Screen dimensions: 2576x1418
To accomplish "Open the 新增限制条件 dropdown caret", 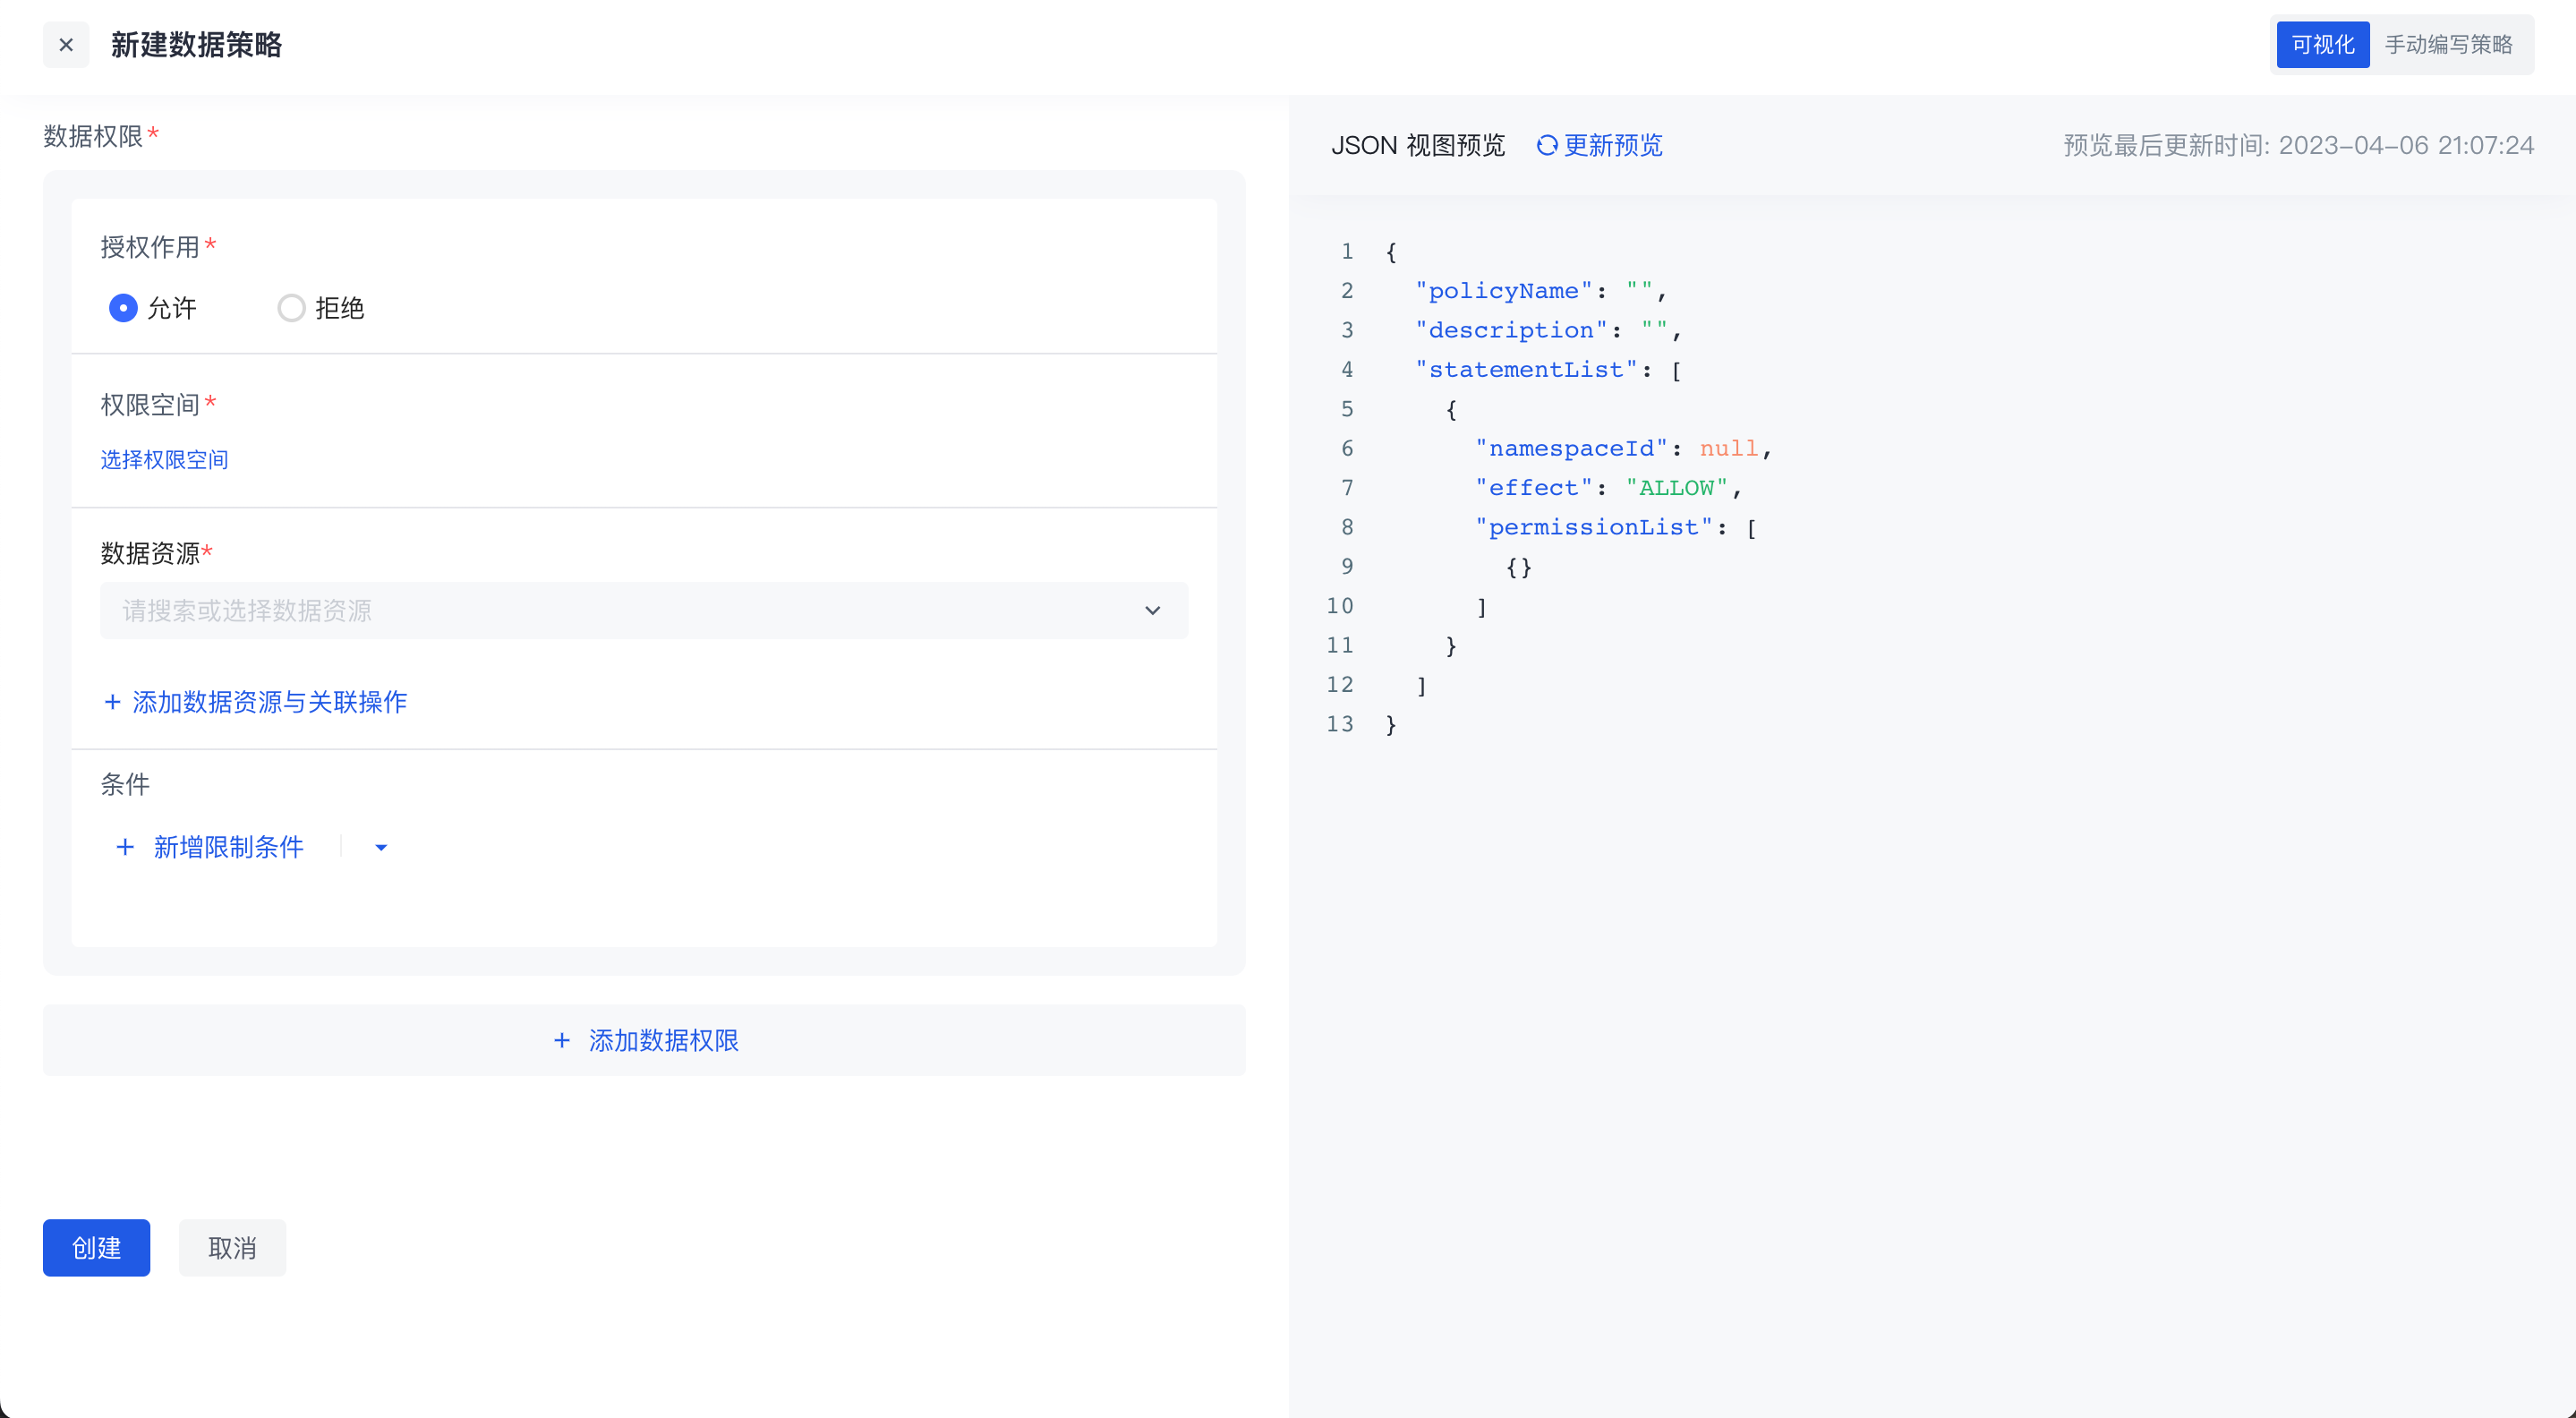I will coord(381,847).
